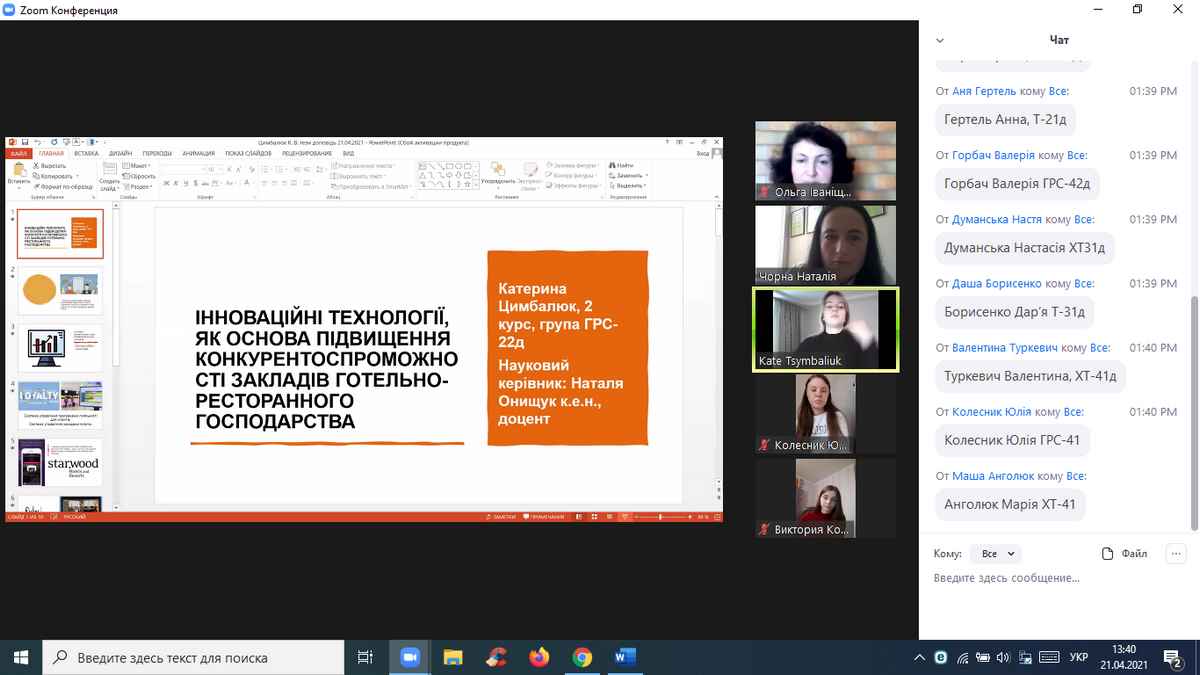Click the chat message input field
This screenshot has width=1200, height=675.
(1050, 578)
